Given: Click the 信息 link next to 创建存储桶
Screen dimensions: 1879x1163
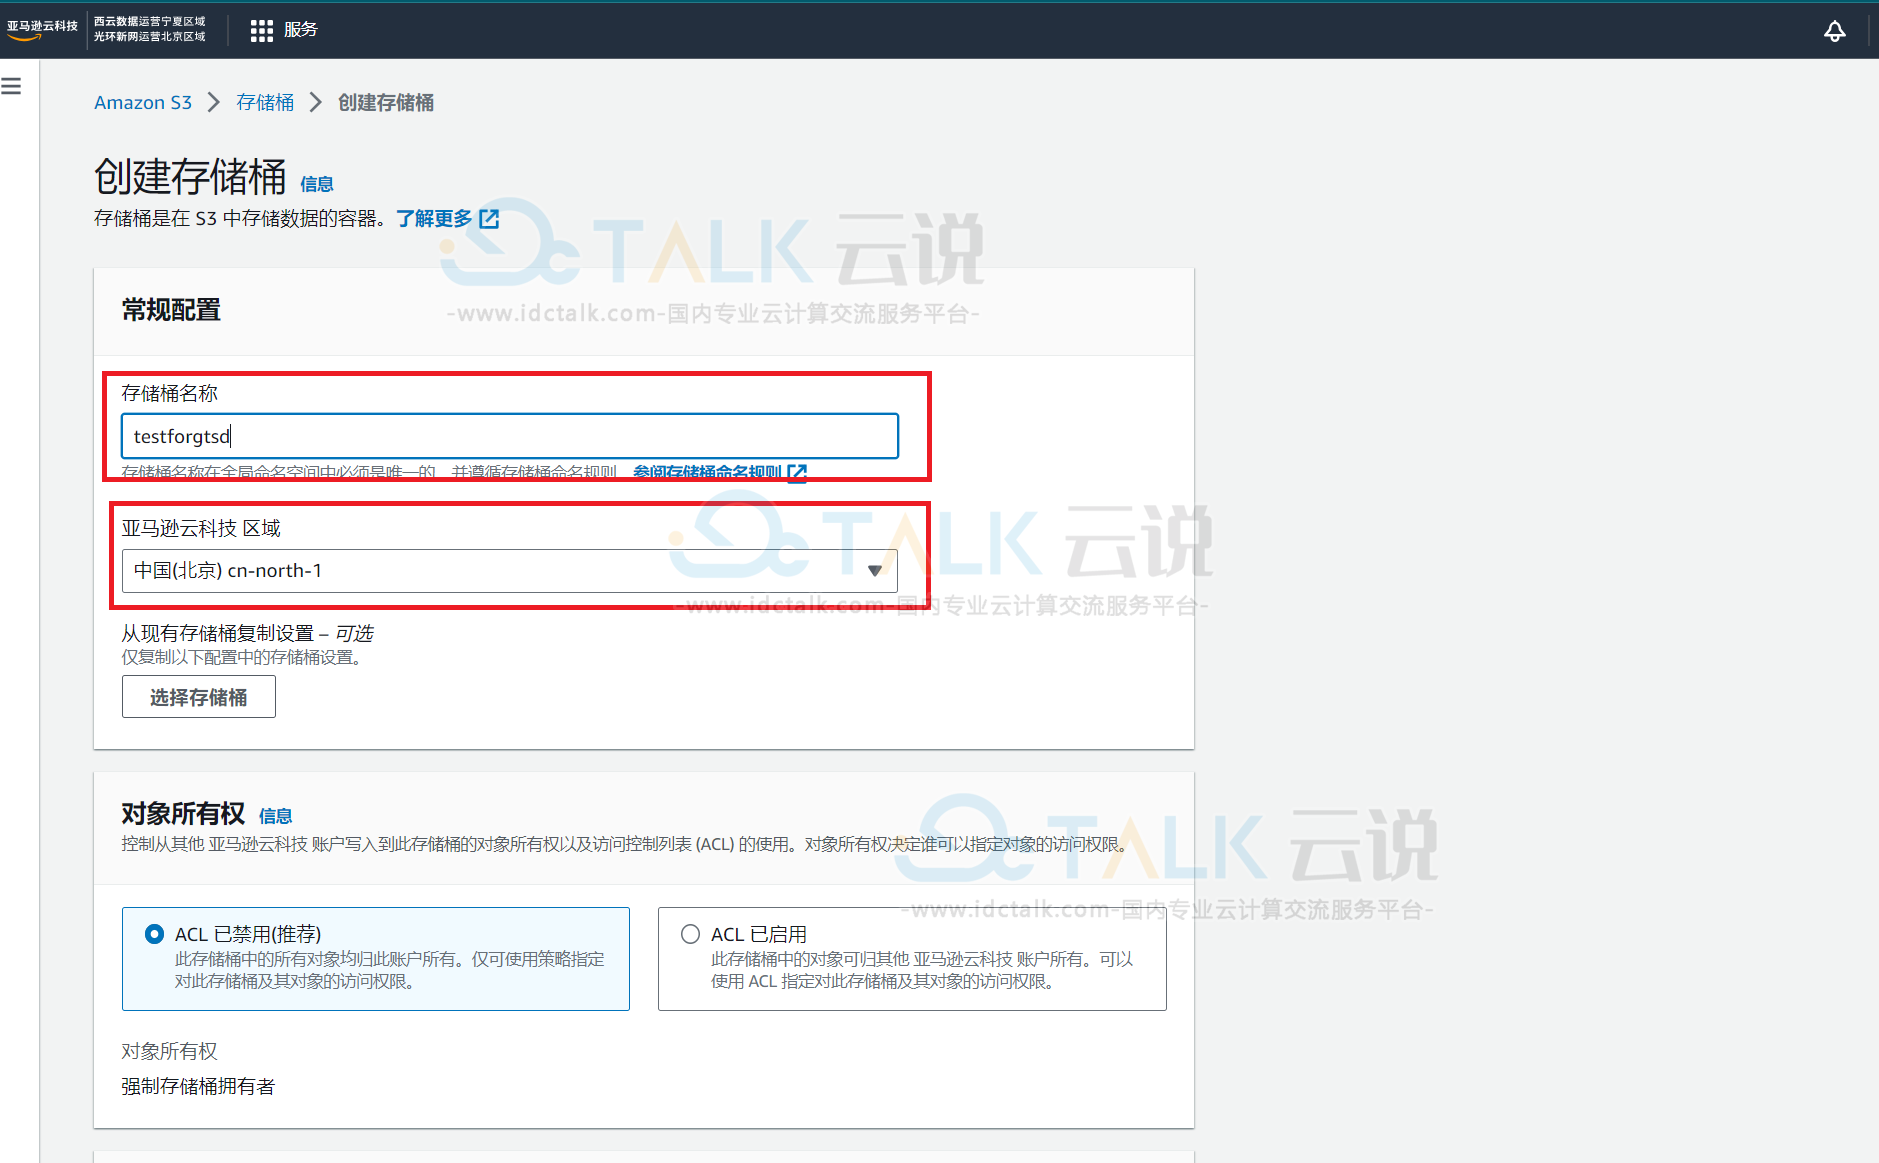Looking at the screenshot, I should [x=317, y=184].
